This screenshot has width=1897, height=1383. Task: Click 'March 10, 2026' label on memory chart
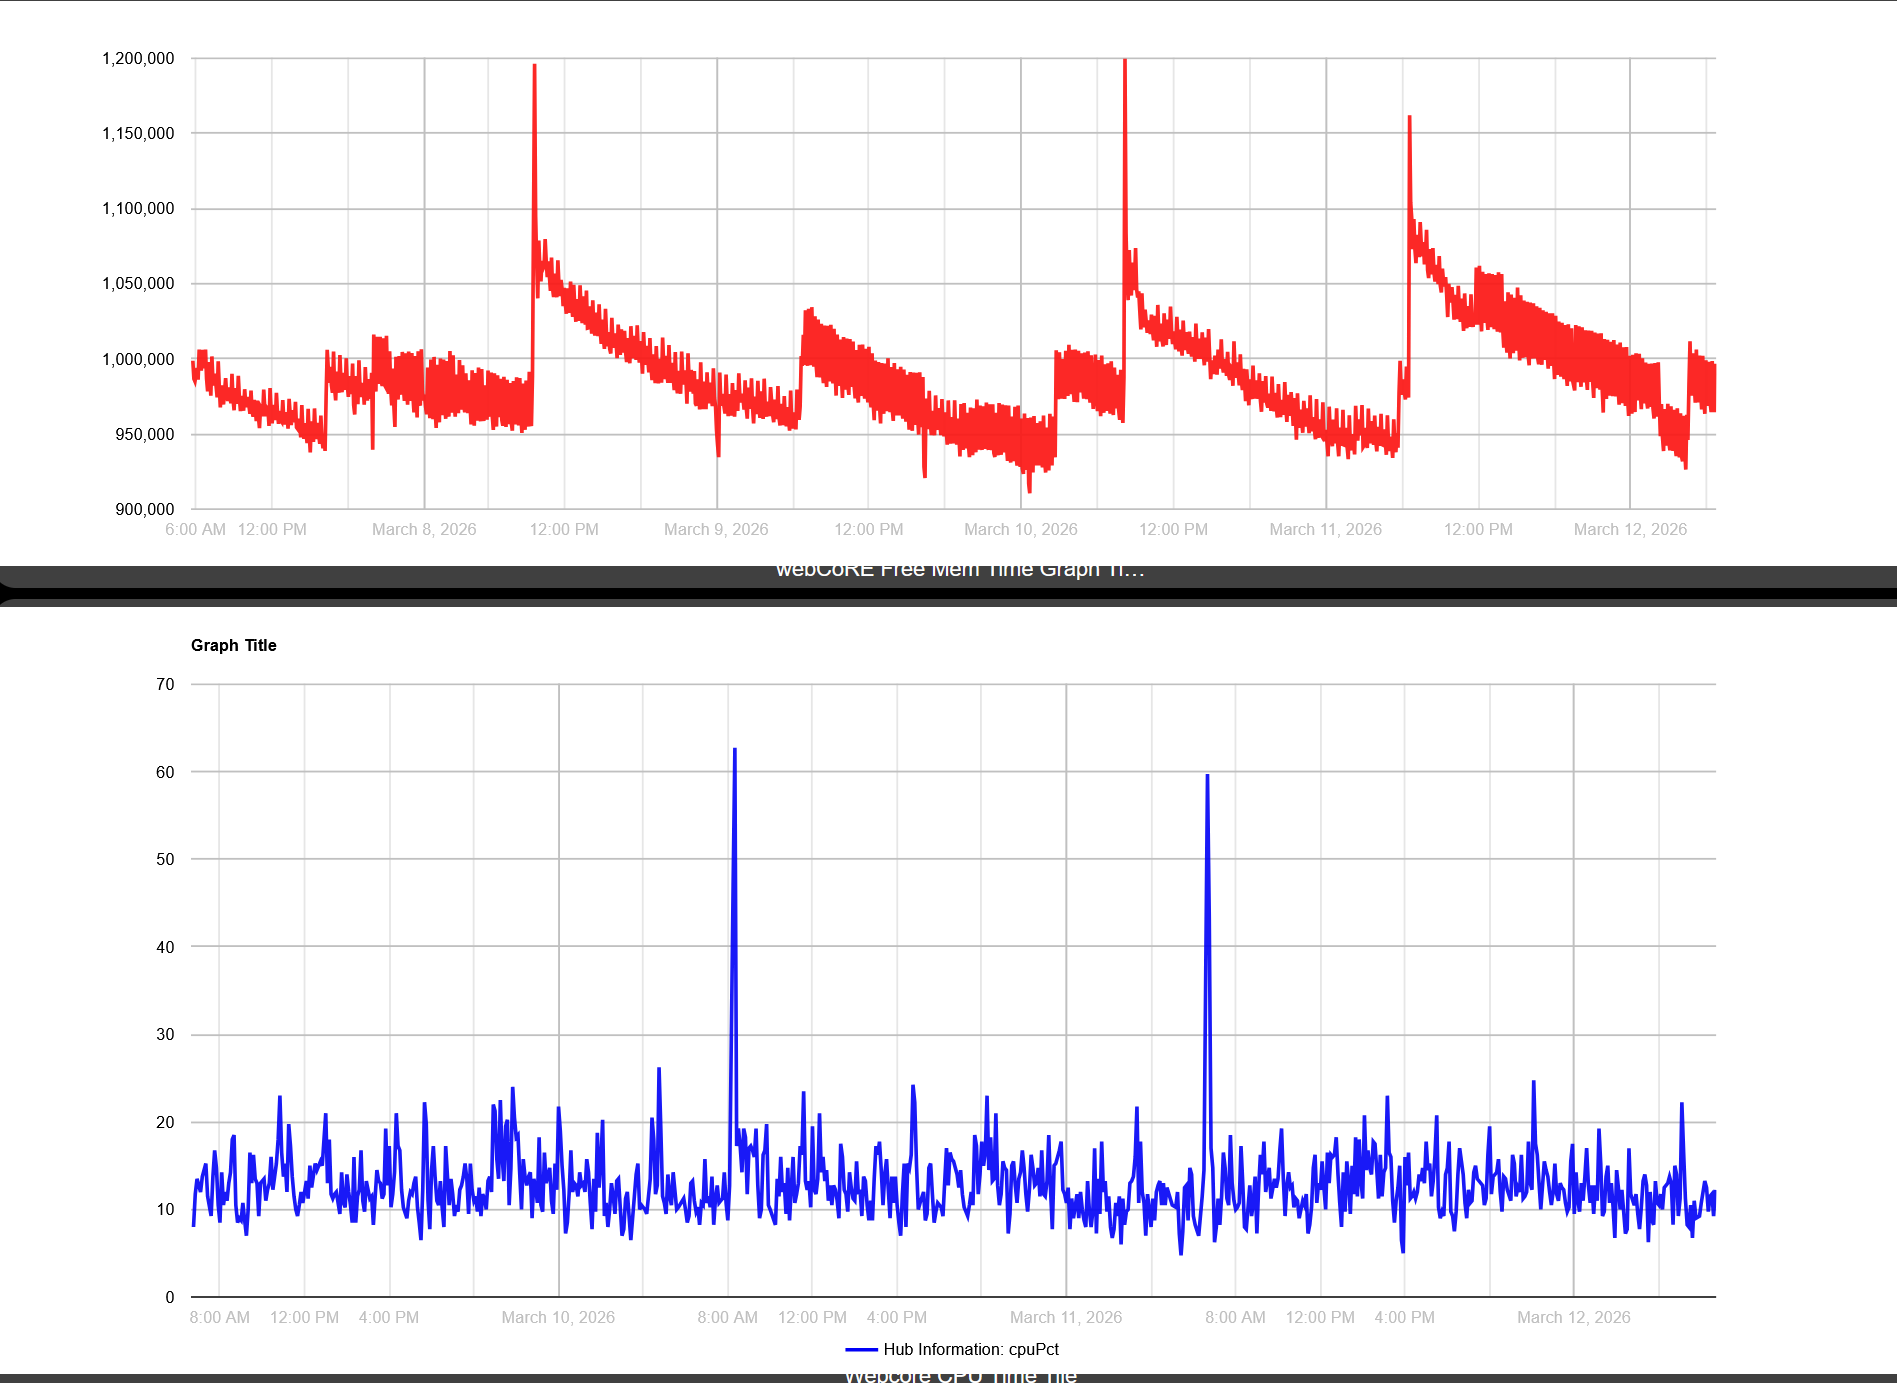click(x=1020, y=529)
